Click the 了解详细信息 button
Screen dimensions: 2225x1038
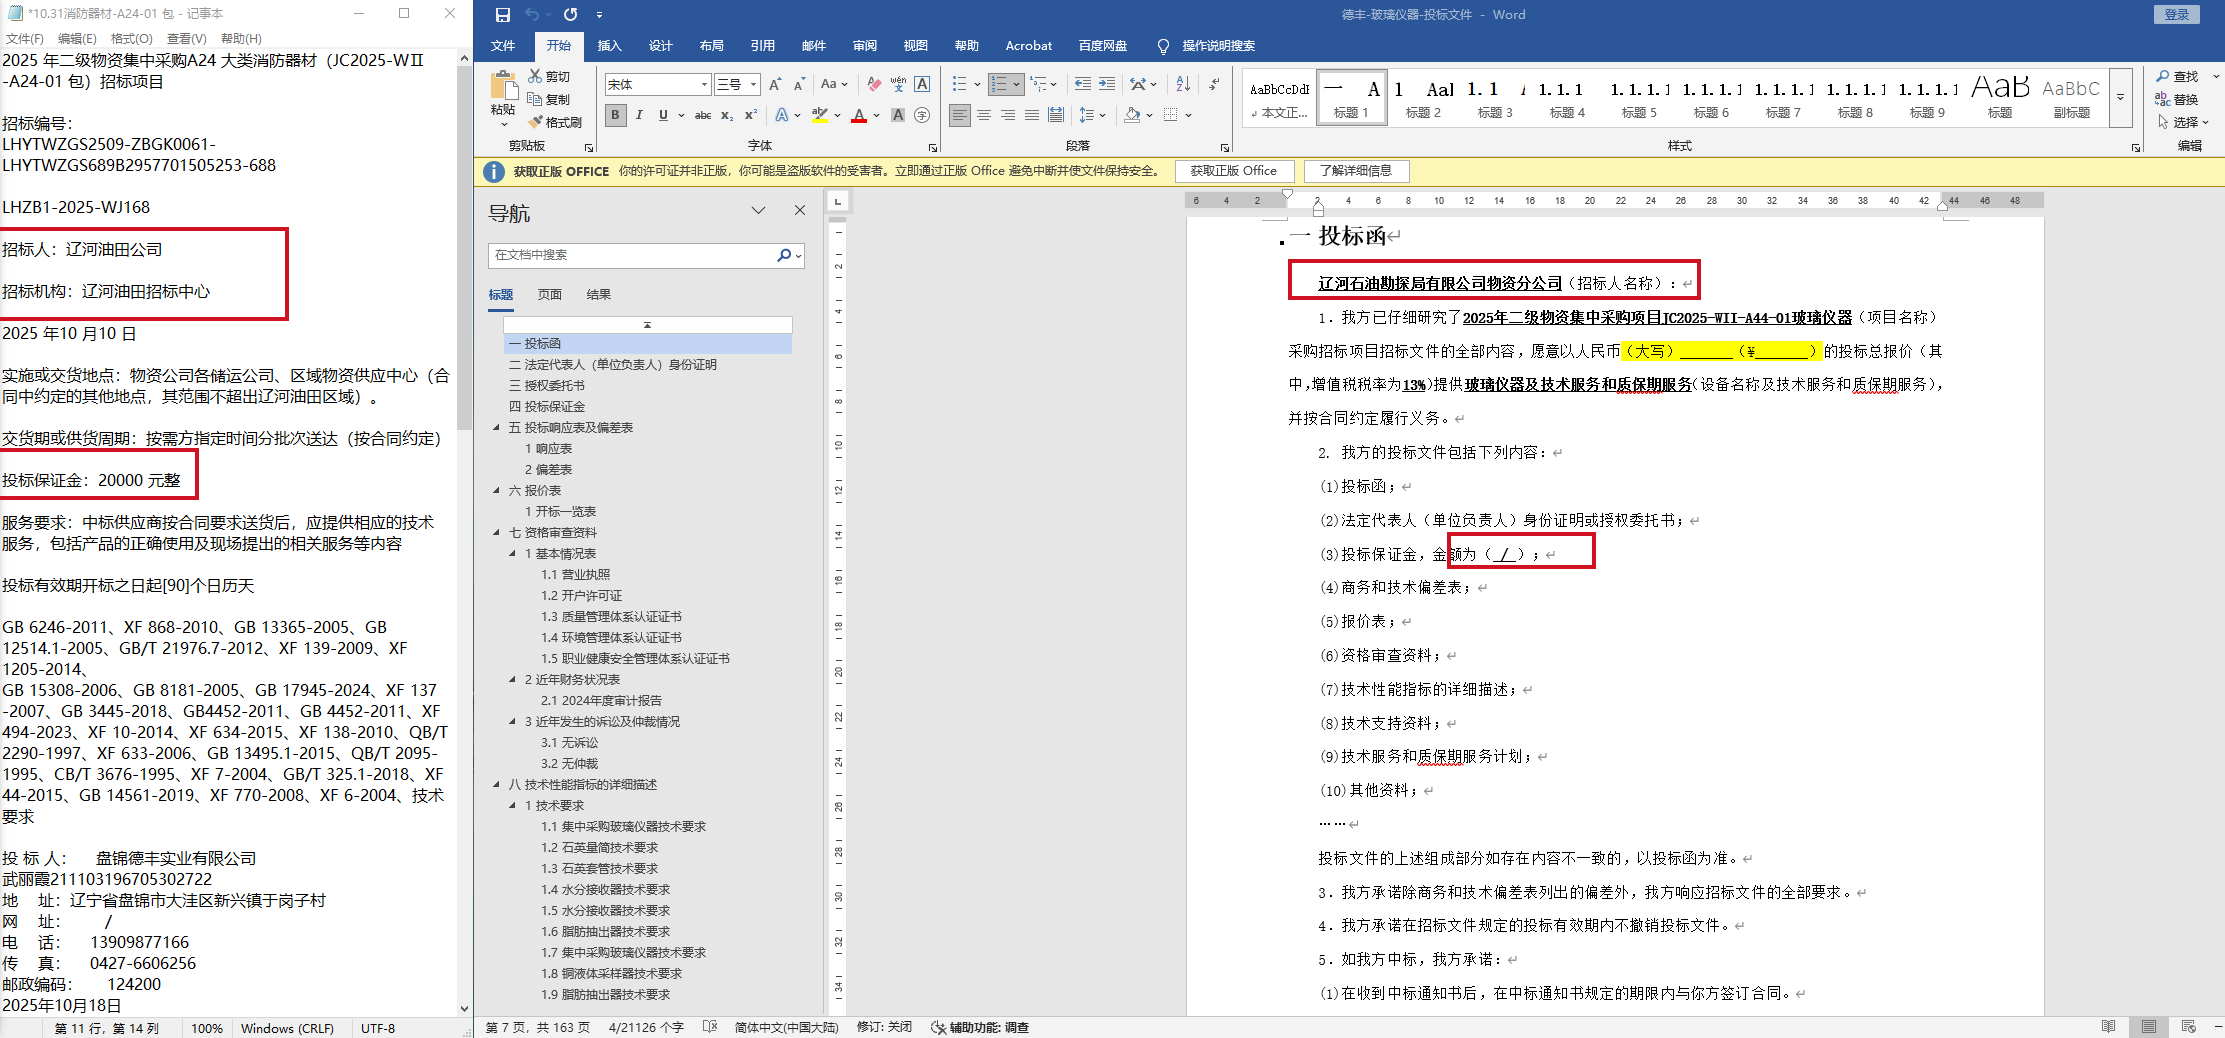[x=1355, y=171]
